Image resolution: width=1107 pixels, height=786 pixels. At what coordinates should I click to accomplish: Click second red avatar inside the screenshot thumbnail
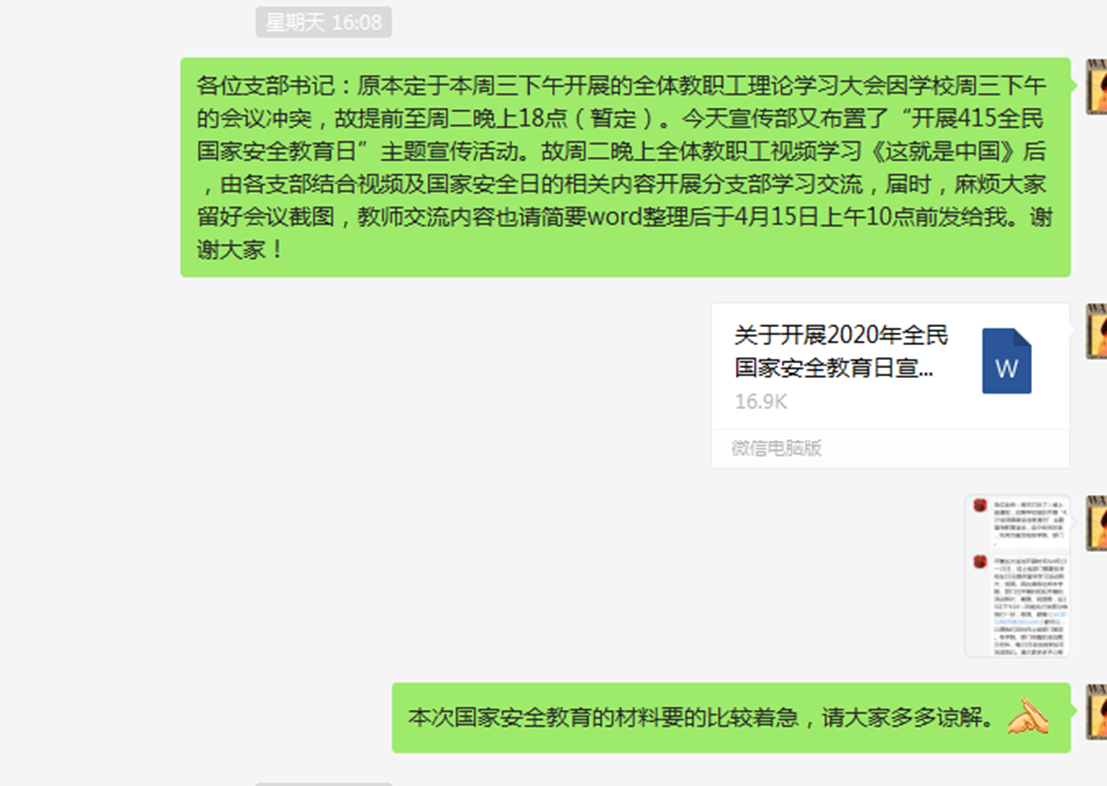[x=980, y=561]
